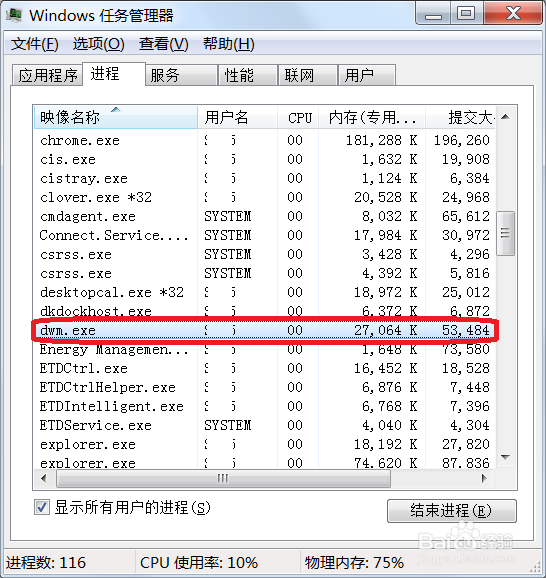Image resolution: width=546 pixels, height=578 pixels.
Task: Click CPU 使用率: 10% status entry
Action: (x=199, y=563)
